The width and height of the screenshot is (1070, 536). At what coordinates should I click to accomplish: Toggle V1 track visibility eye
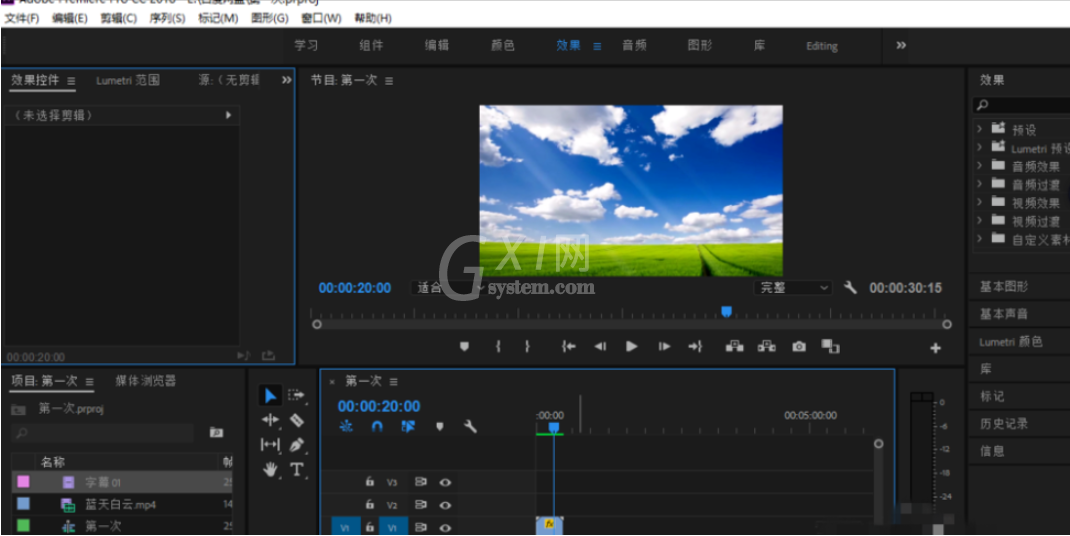[x=446, y=528]
